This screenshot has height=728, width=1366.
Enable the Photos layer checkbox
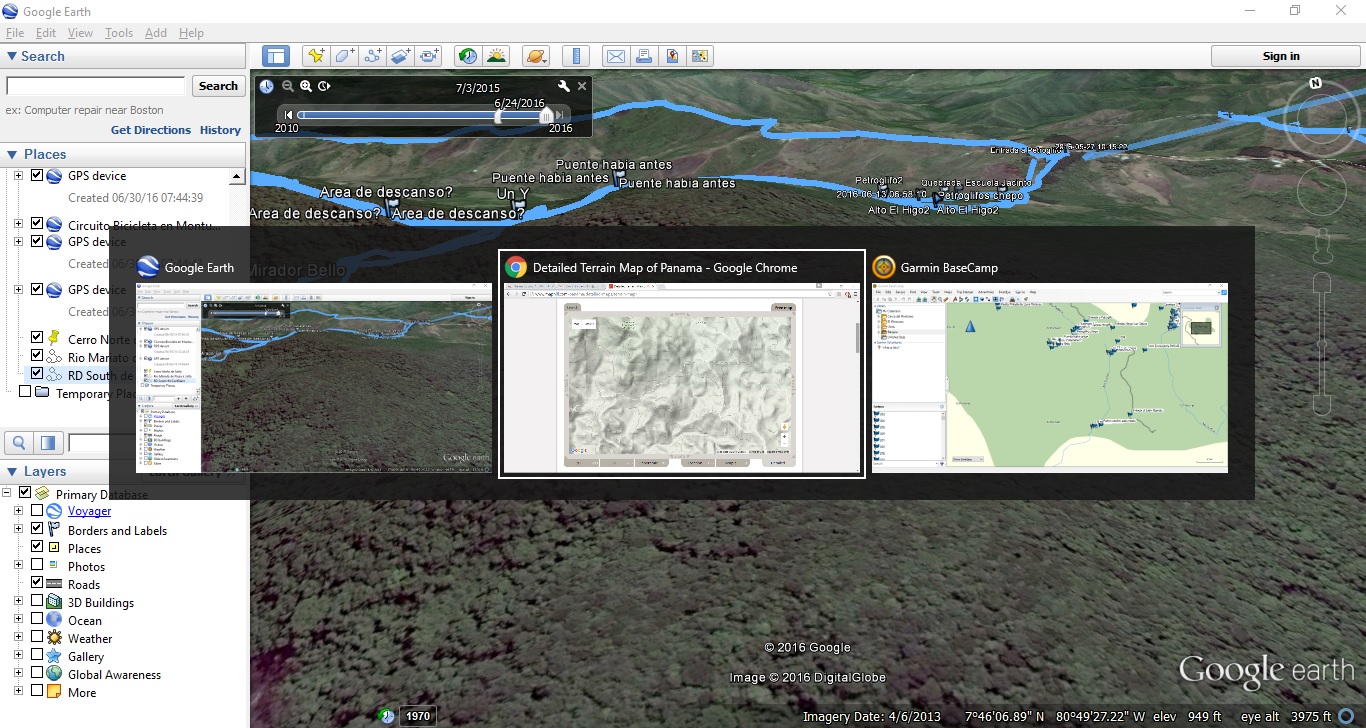coord(37,565)
